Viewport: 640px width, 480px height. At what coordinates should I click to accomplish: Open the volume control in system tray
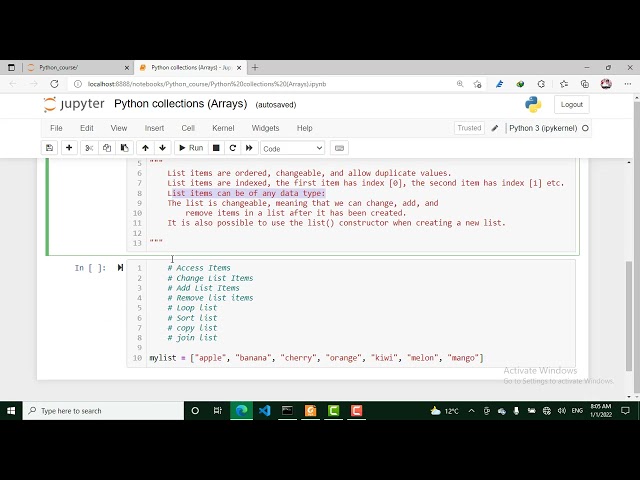click(x=562, y=411)
